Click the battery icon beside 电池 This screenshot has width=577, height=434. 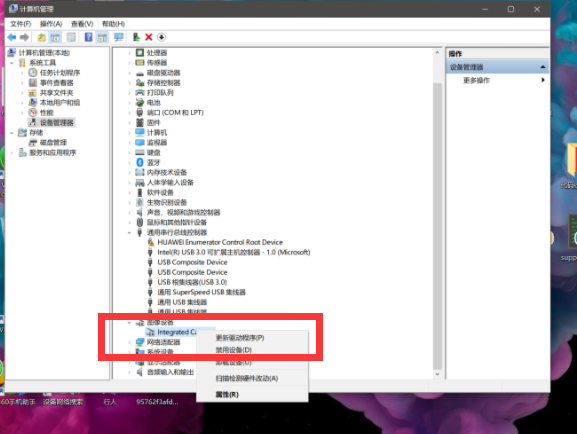tap(140, 103)
